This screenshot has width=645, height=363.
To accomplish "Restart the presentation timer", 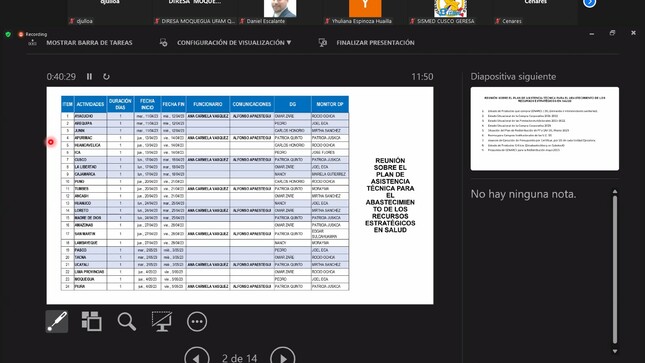I will (106, 77).
